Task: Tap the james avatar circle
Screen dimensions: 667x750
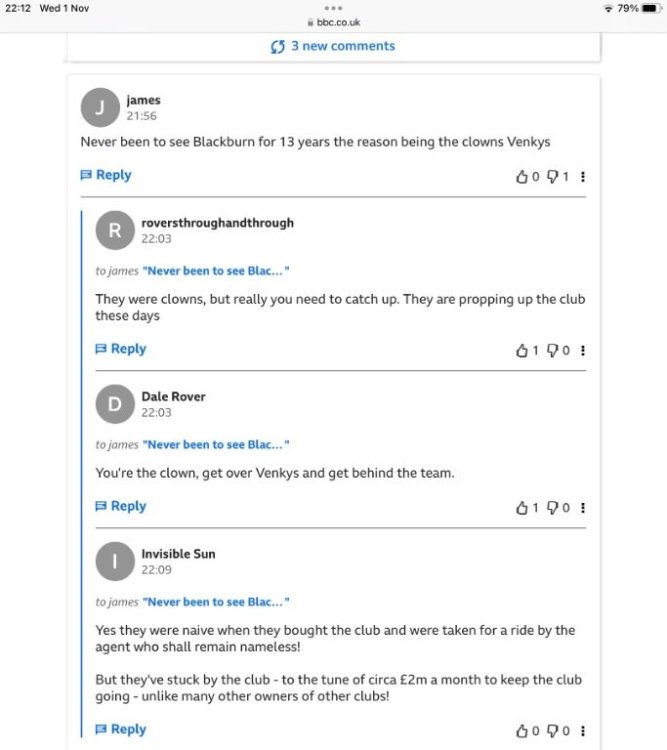Action: pyautogui.click(x=99, y=107)
